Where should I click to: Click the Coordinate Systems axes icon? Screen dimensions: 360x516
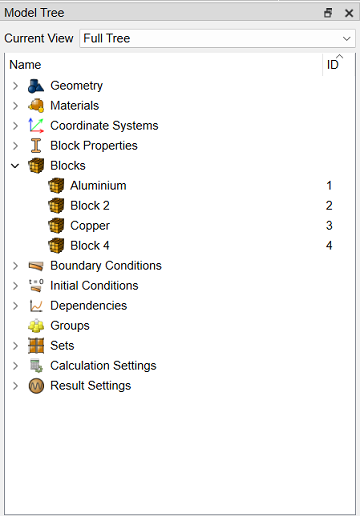tap(36, 126)
